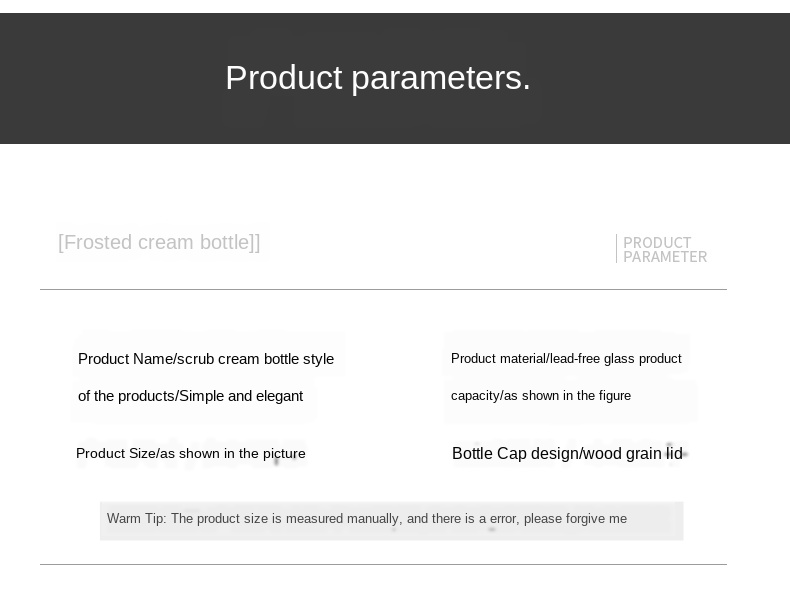The width and height of the screenshot is (790, 613).
Task: Click the dark header banner
Action: 395,79
